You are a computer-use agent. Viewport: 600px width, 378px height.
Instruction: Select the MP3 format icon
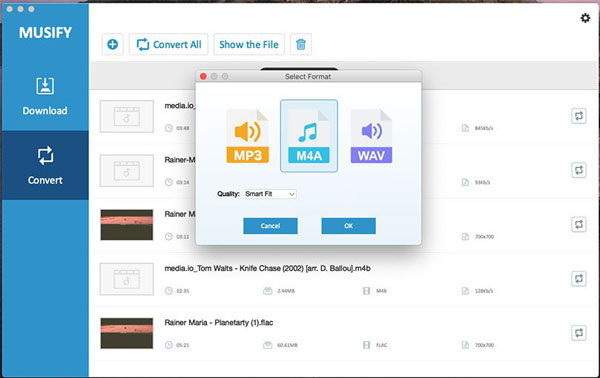click(x=248, y=136)
